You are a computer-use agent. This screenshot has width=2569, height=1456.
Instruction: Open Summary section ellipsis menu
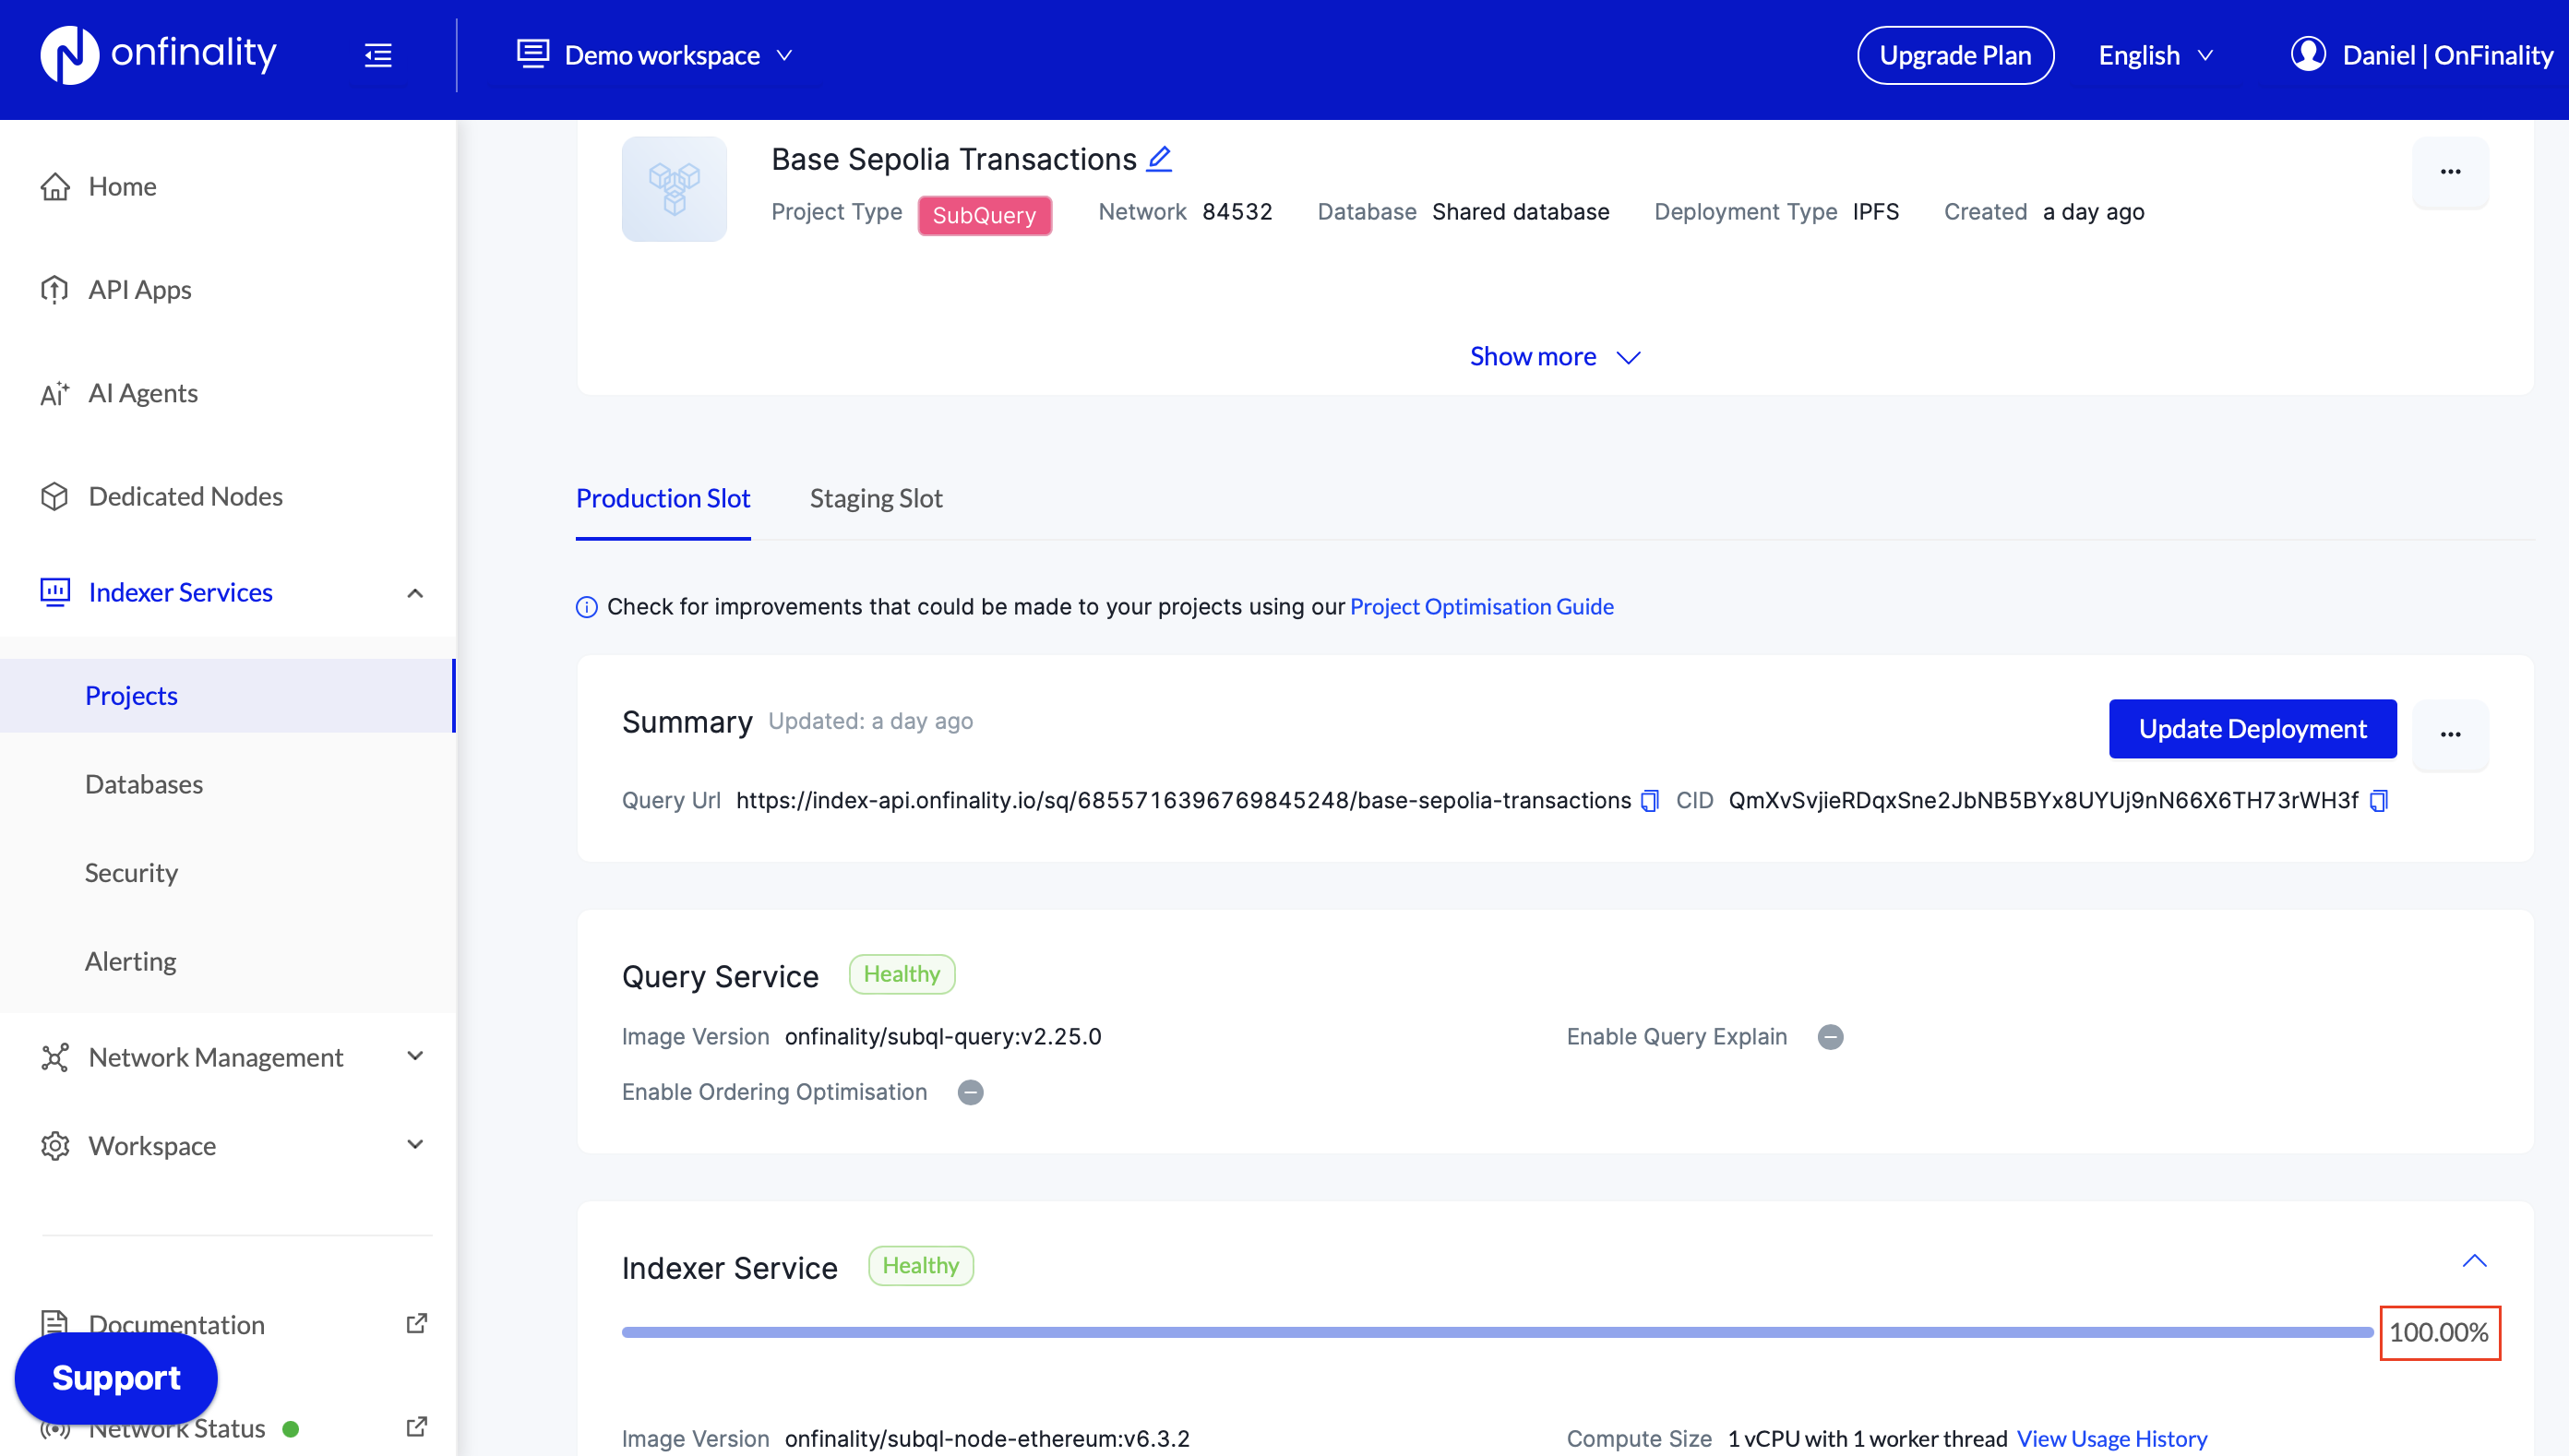[x=2449, y=734]
